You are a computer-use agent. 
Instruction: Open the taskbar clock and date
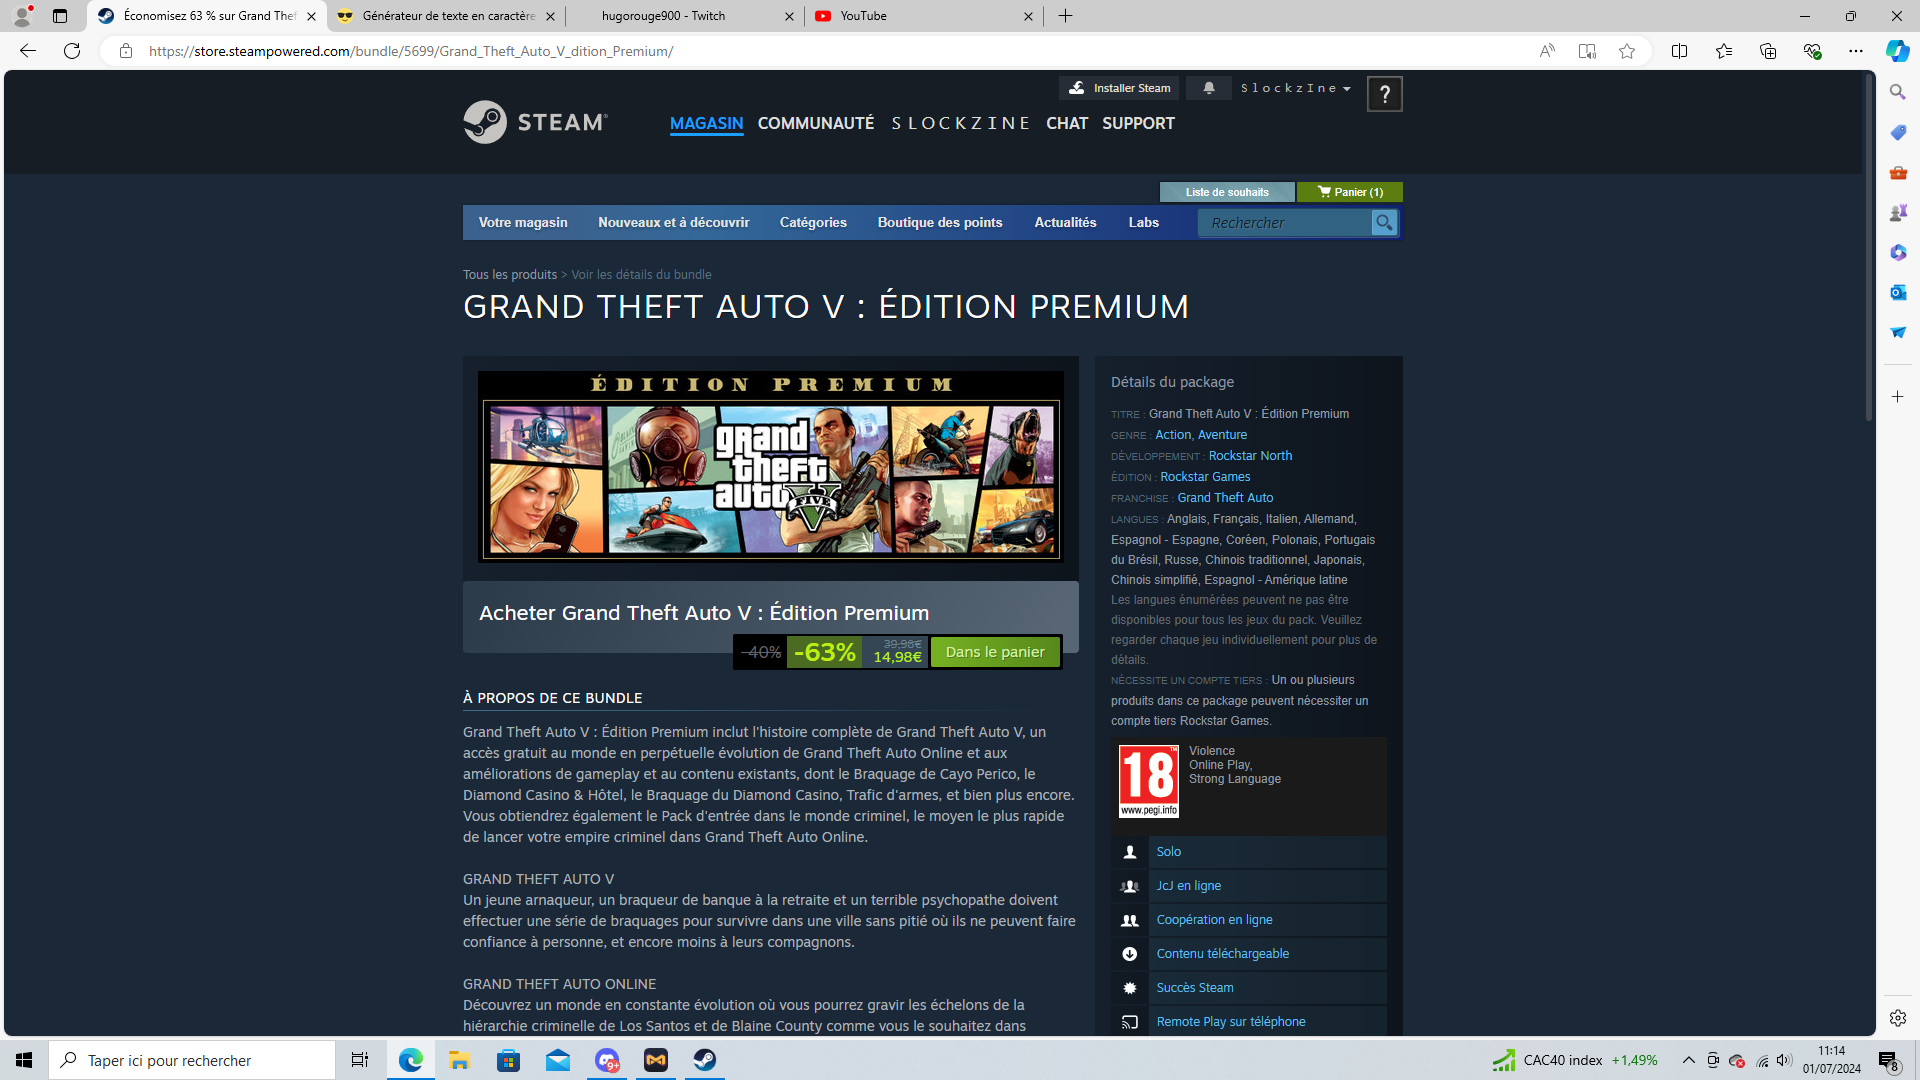(x=1832, y=1060)
